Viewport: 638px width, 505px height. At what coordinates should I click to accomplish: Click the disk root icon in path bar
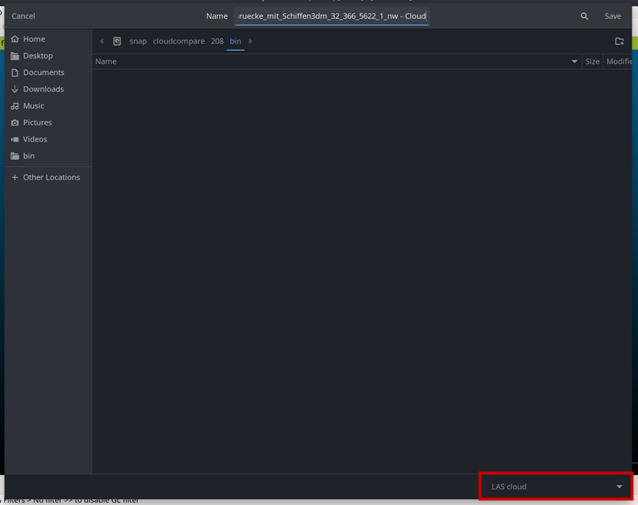(x=117, y=41)
